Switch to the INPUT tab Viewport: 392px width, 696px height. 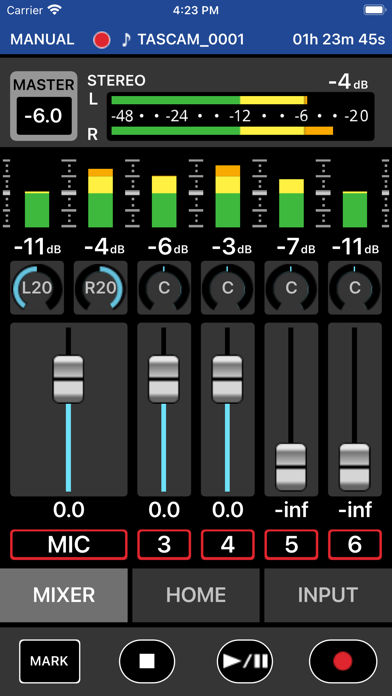pos(328,595)
